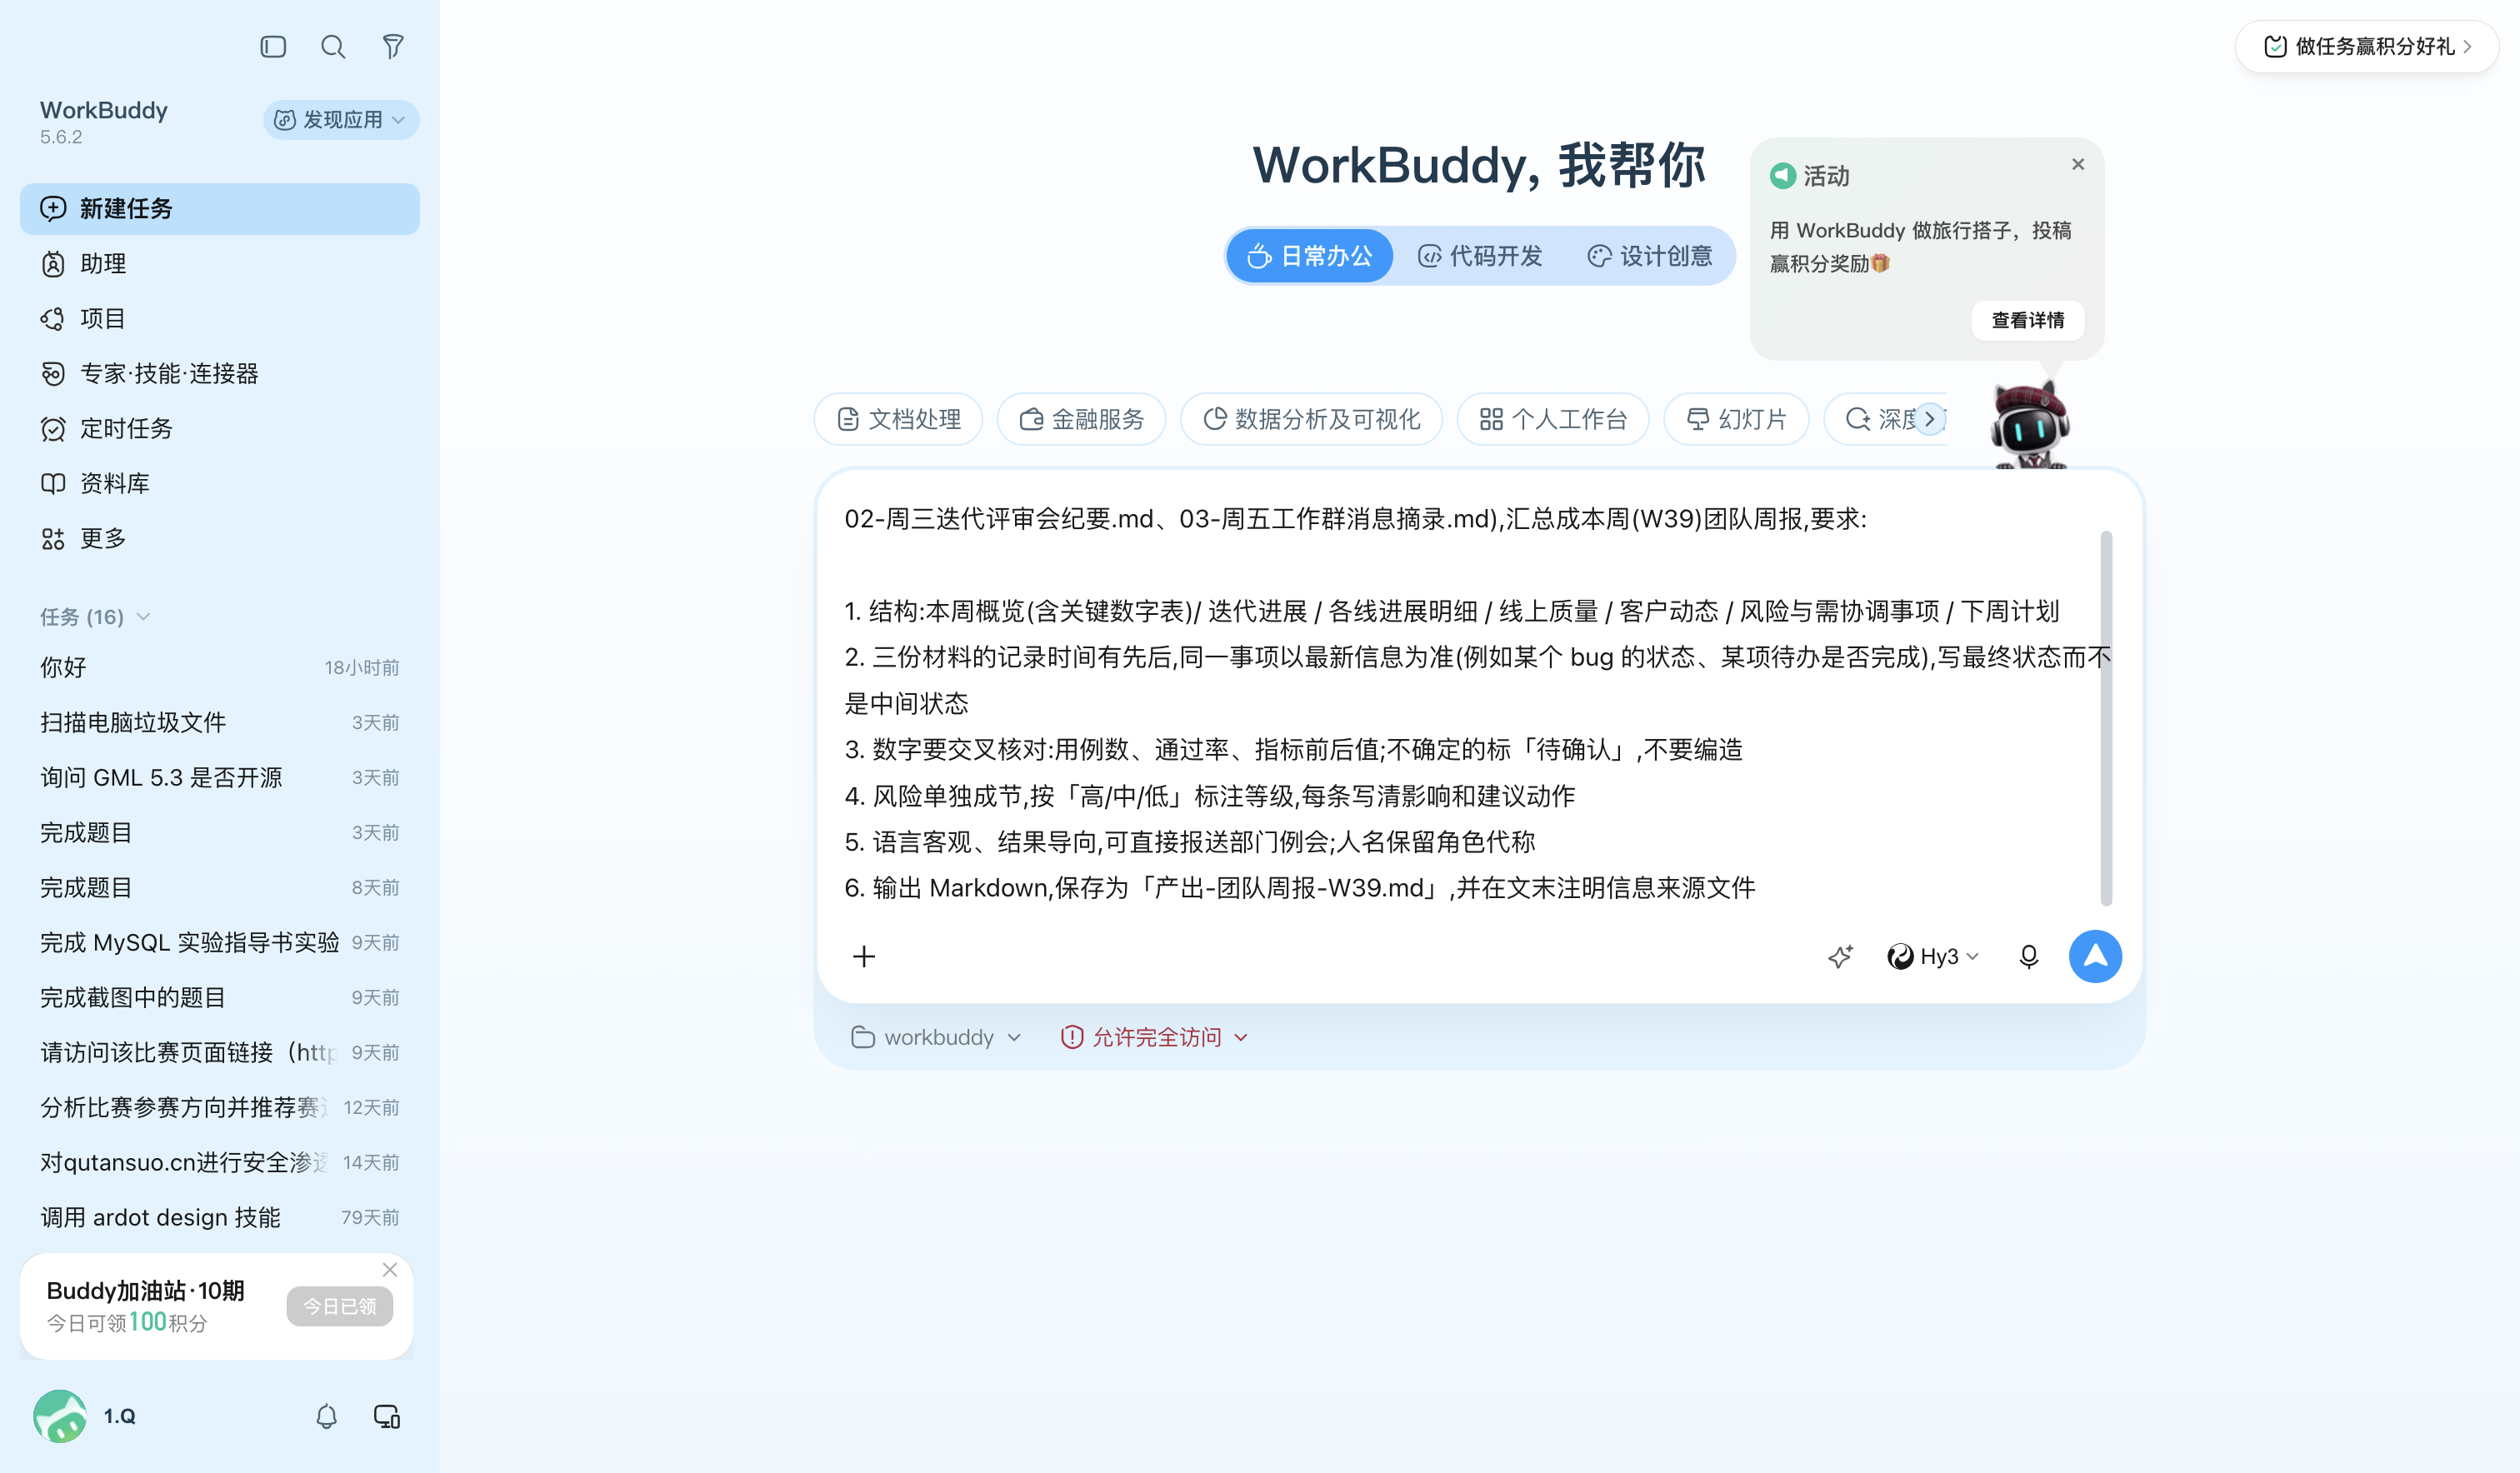The height and width of the screenshot is (1473, 2520).
Task: Open the 允许完全访问 permission dropdown
Action: tap(1155, 1037)
